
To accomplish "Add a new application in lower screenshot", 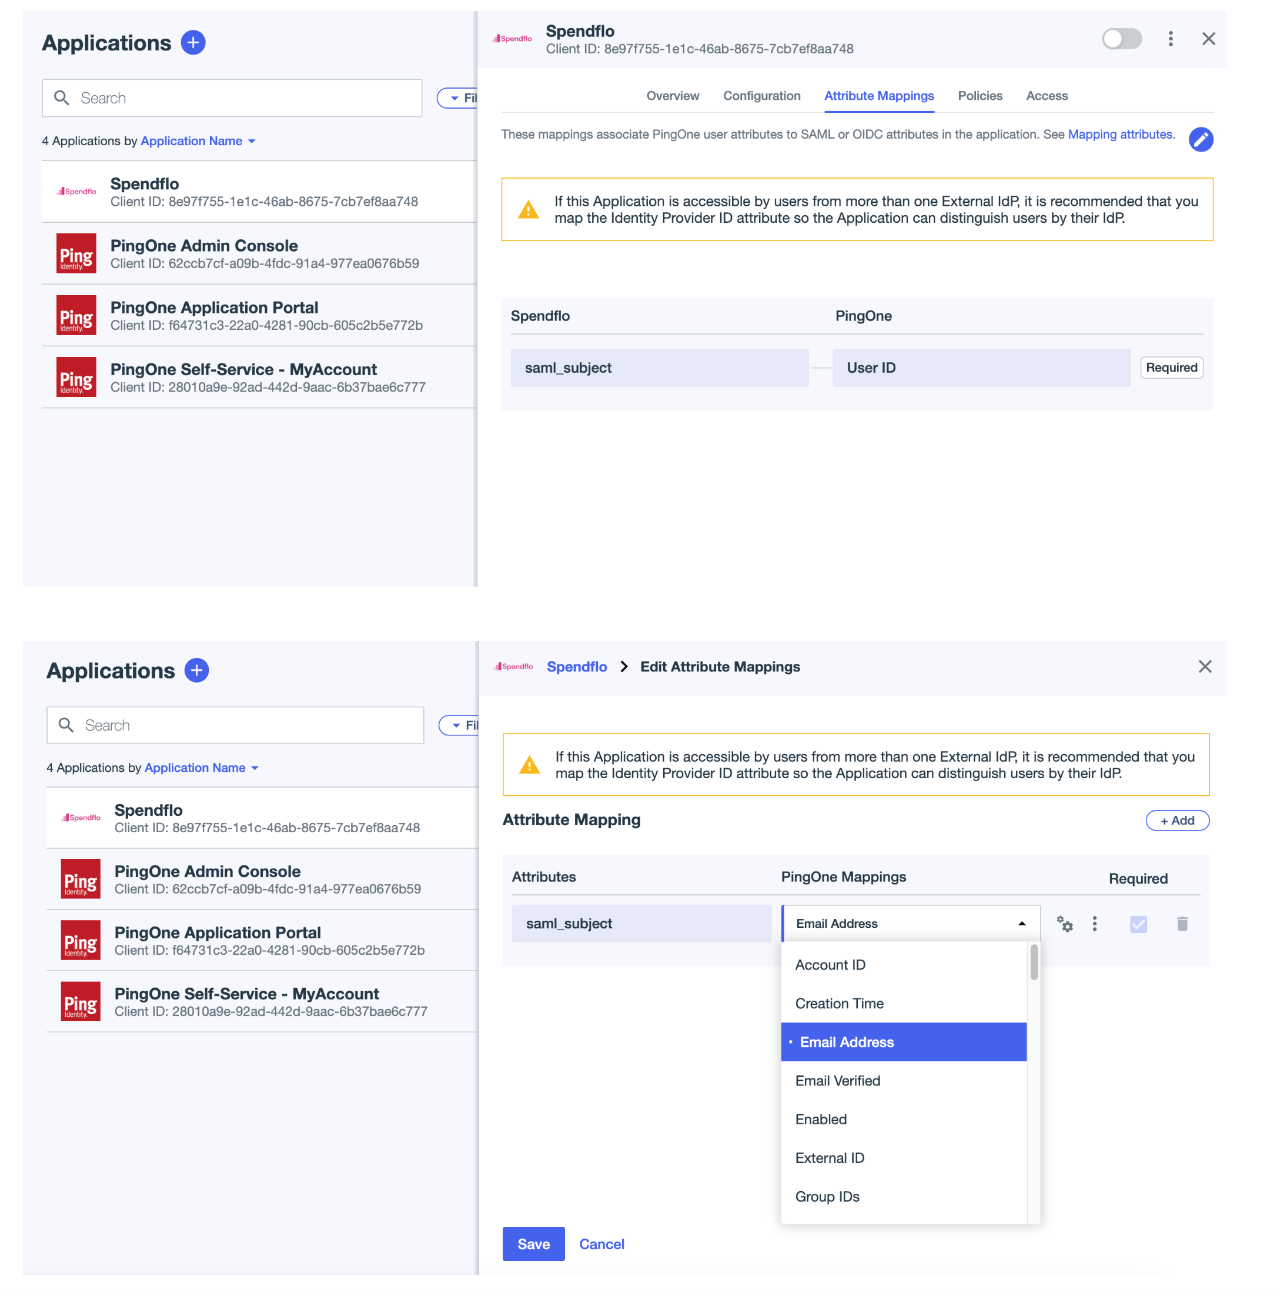I will click(197, 670).
